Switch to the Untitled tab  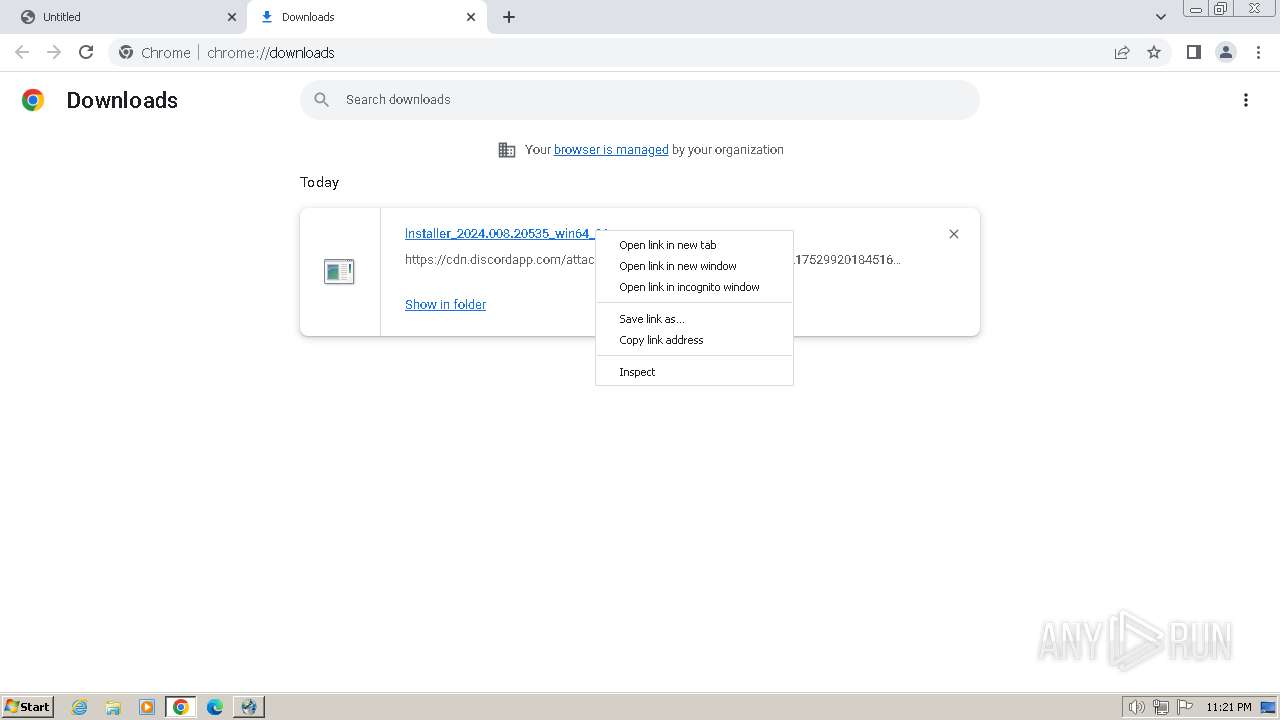click(x=125, y=17)
